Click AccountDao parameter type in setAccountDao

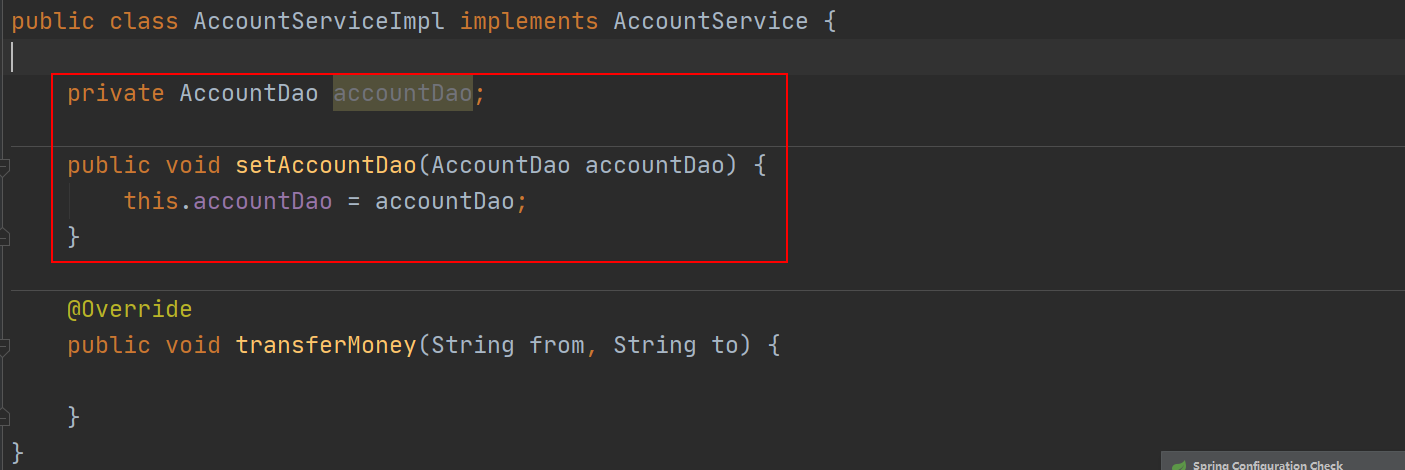501,165
